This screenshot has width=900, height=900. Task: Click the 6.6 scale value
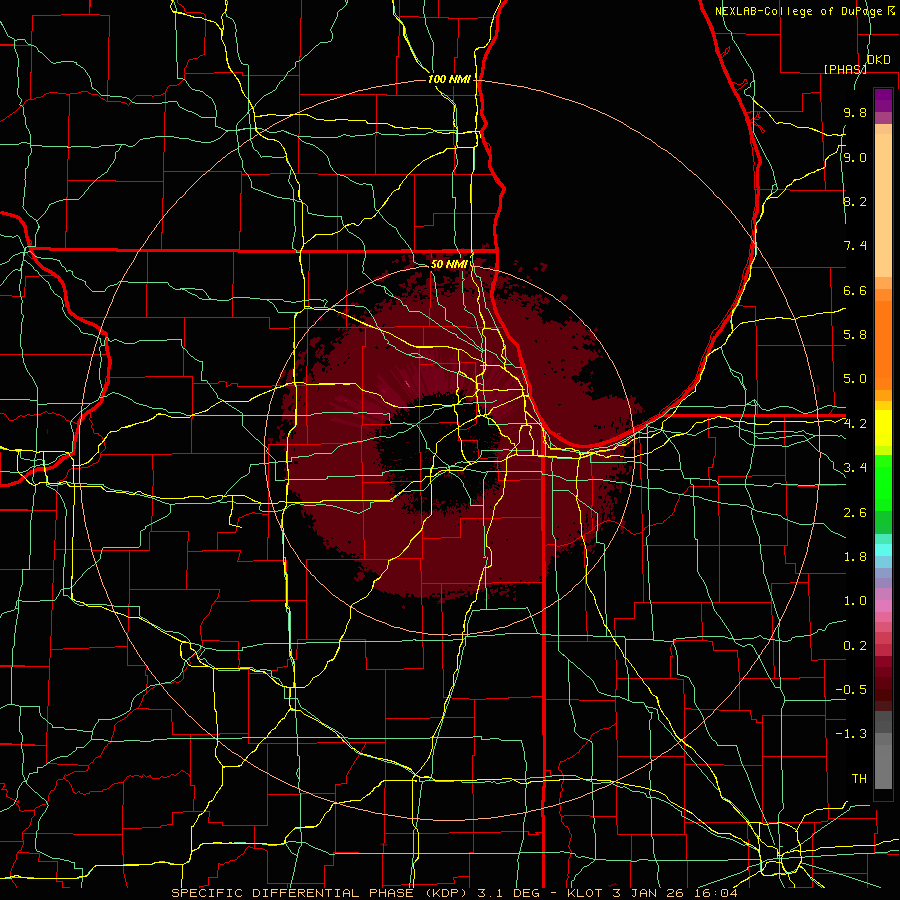tap(855, 290)
